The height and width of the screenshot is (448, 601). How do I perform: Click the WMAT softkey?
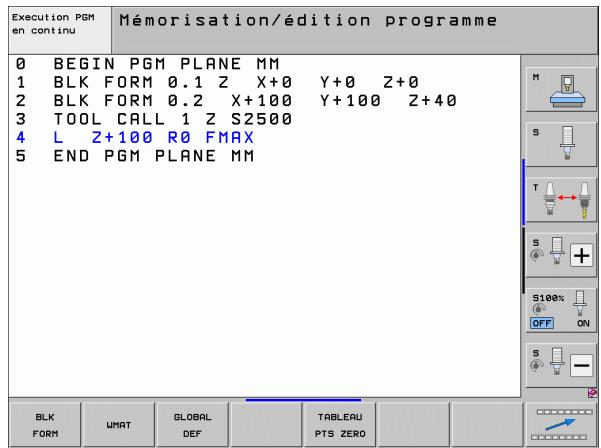pos(119,425)
